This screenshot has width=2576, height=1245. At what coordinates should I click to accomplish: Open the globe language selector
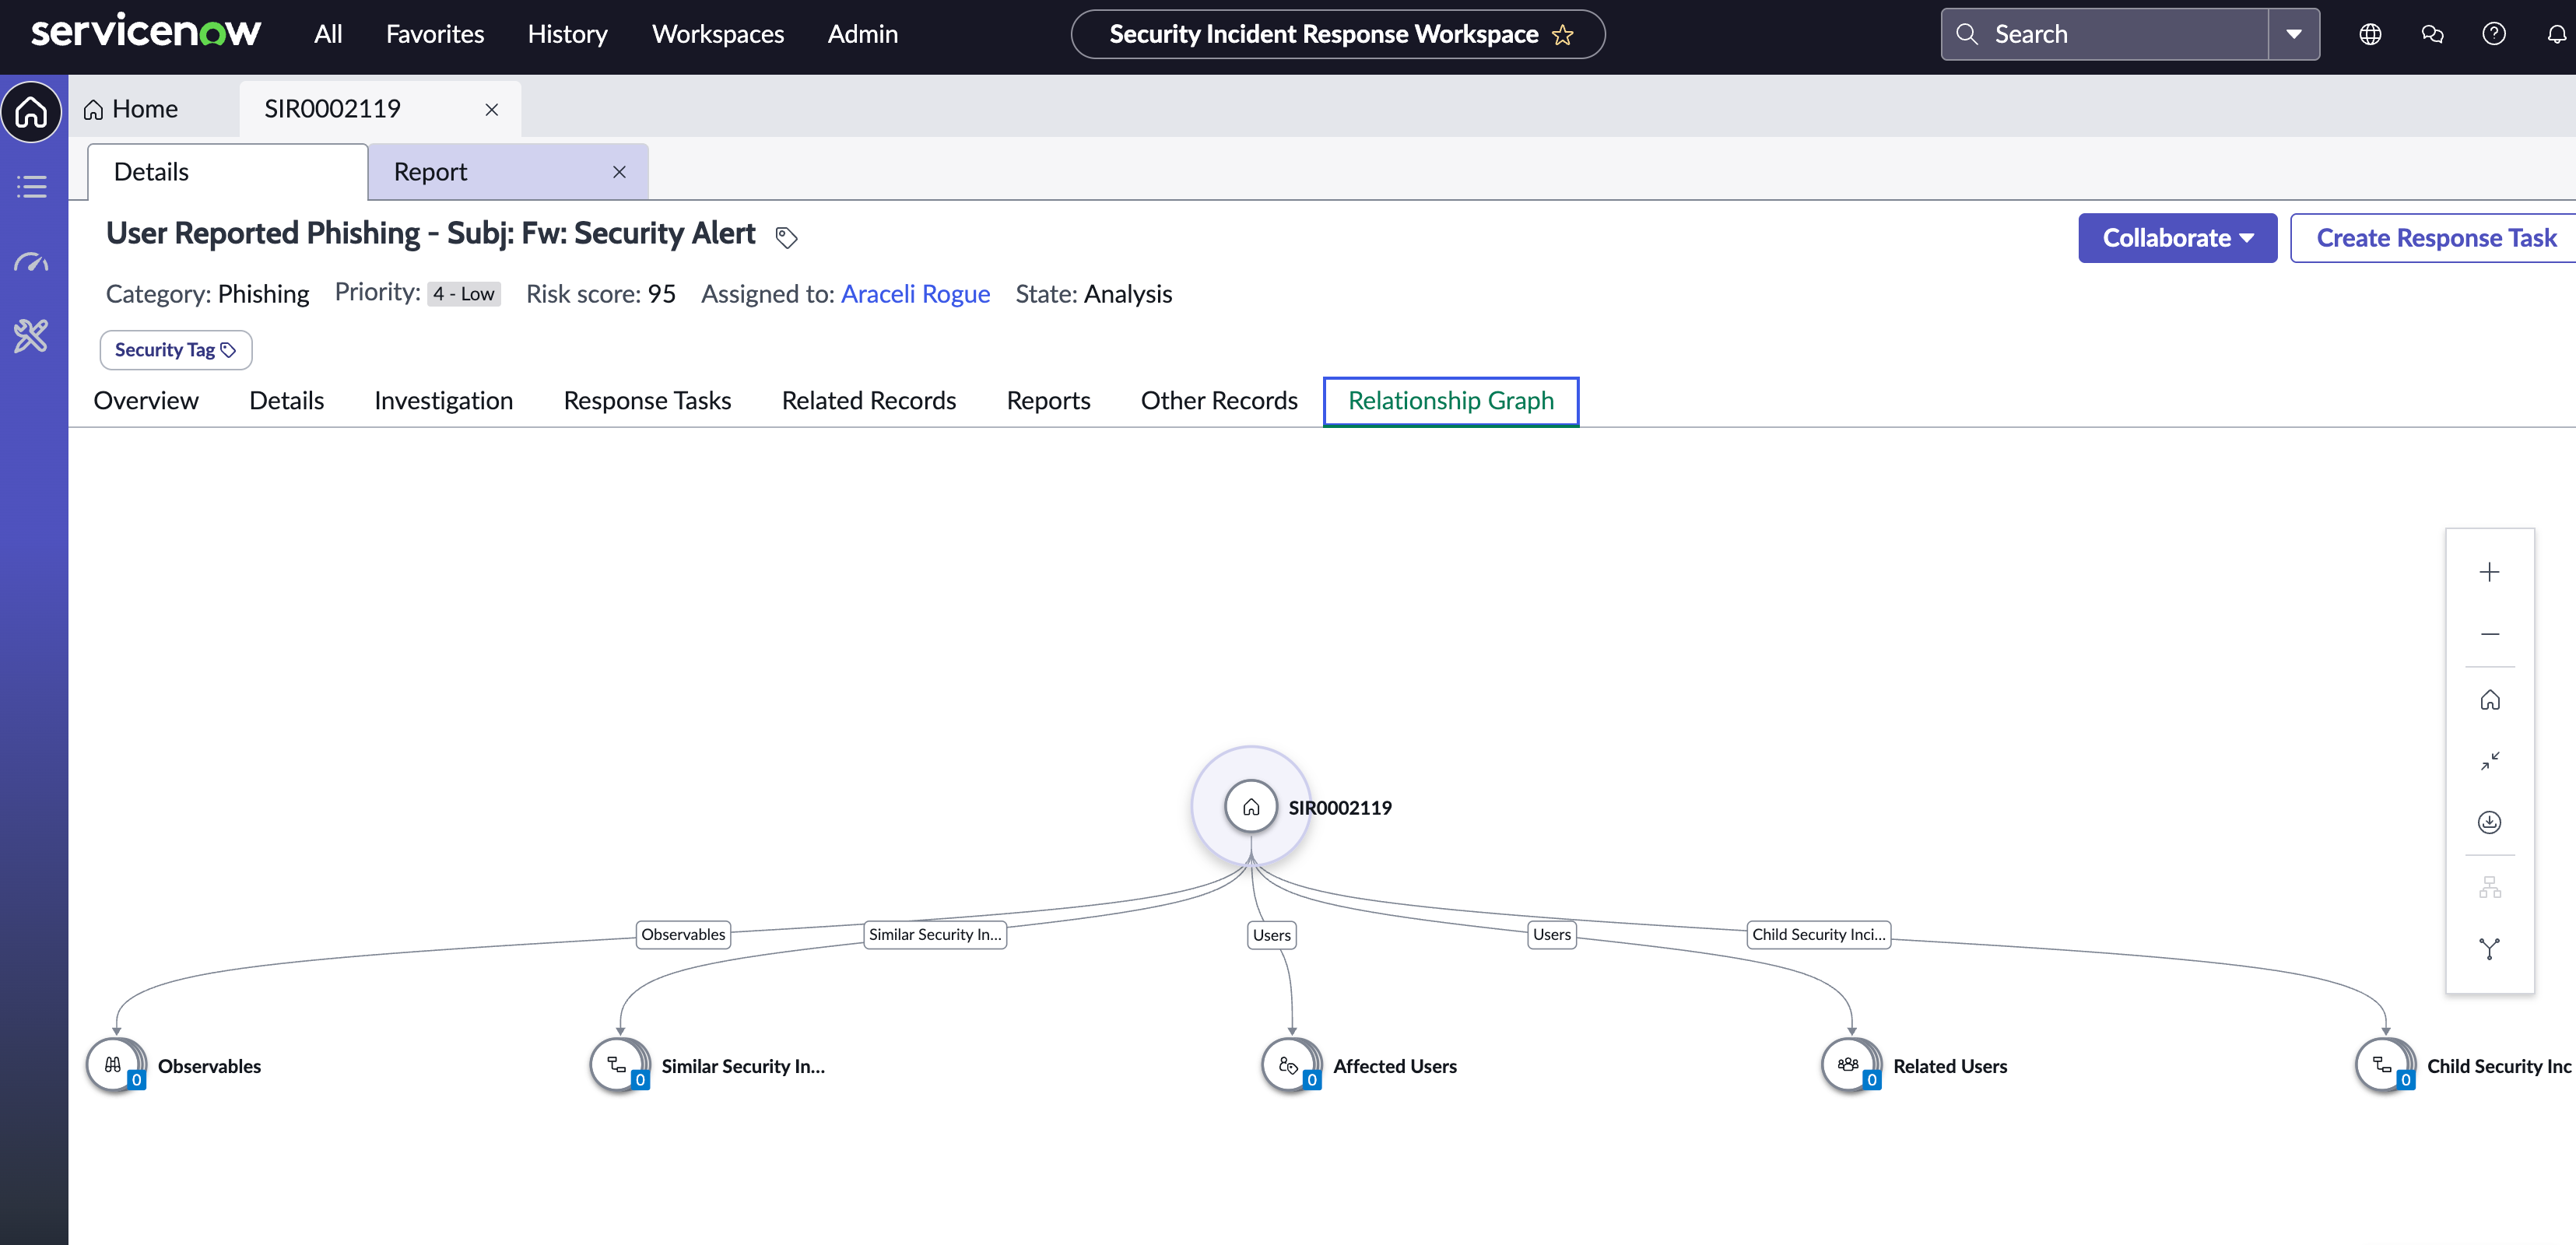click(2370, 34)
